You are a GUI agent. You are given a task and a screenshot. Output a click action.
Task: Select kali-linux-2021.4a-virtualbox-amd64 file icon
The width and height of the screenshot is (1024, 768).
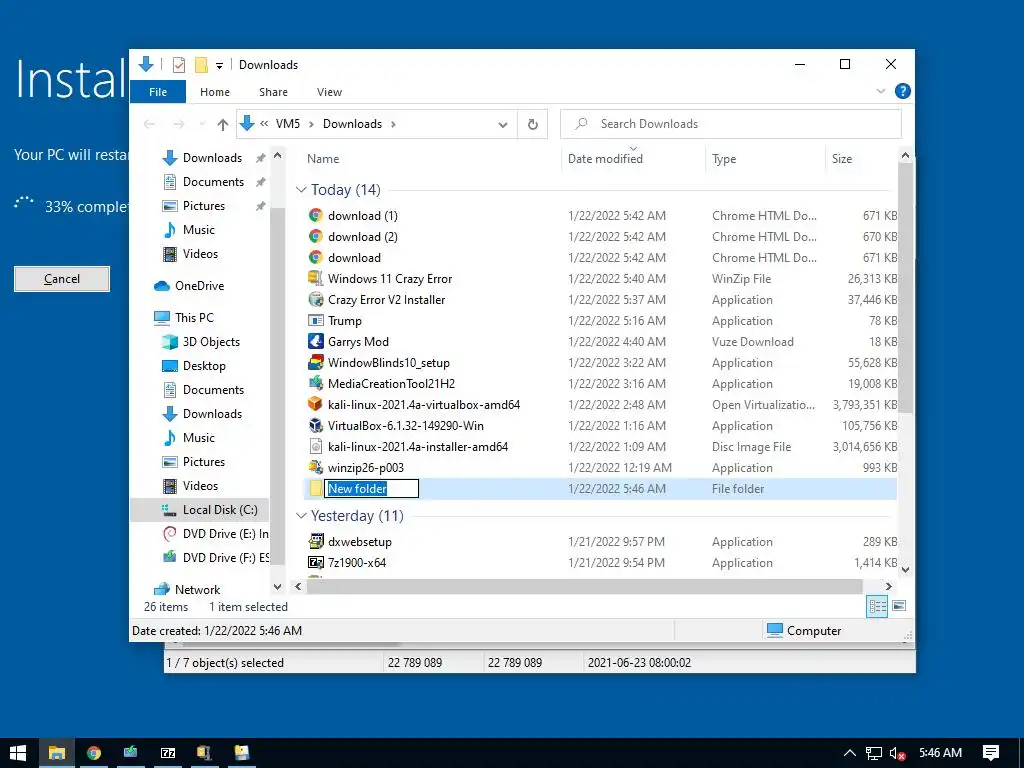pos(315,404)
